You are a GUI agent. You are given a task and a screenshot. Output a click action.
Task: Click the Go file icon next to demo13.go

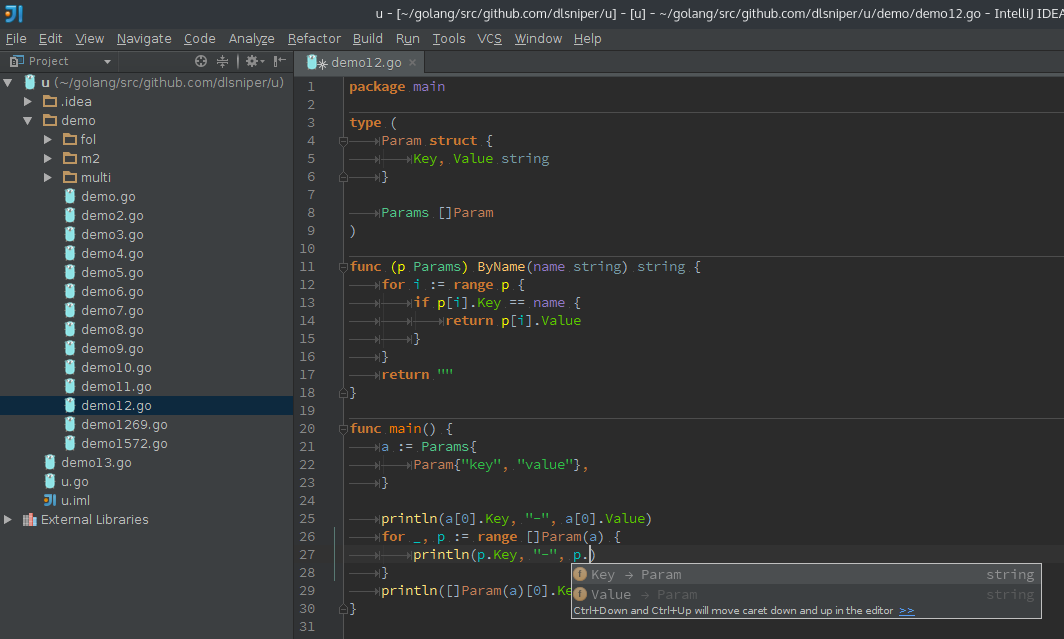click(49, 462)
